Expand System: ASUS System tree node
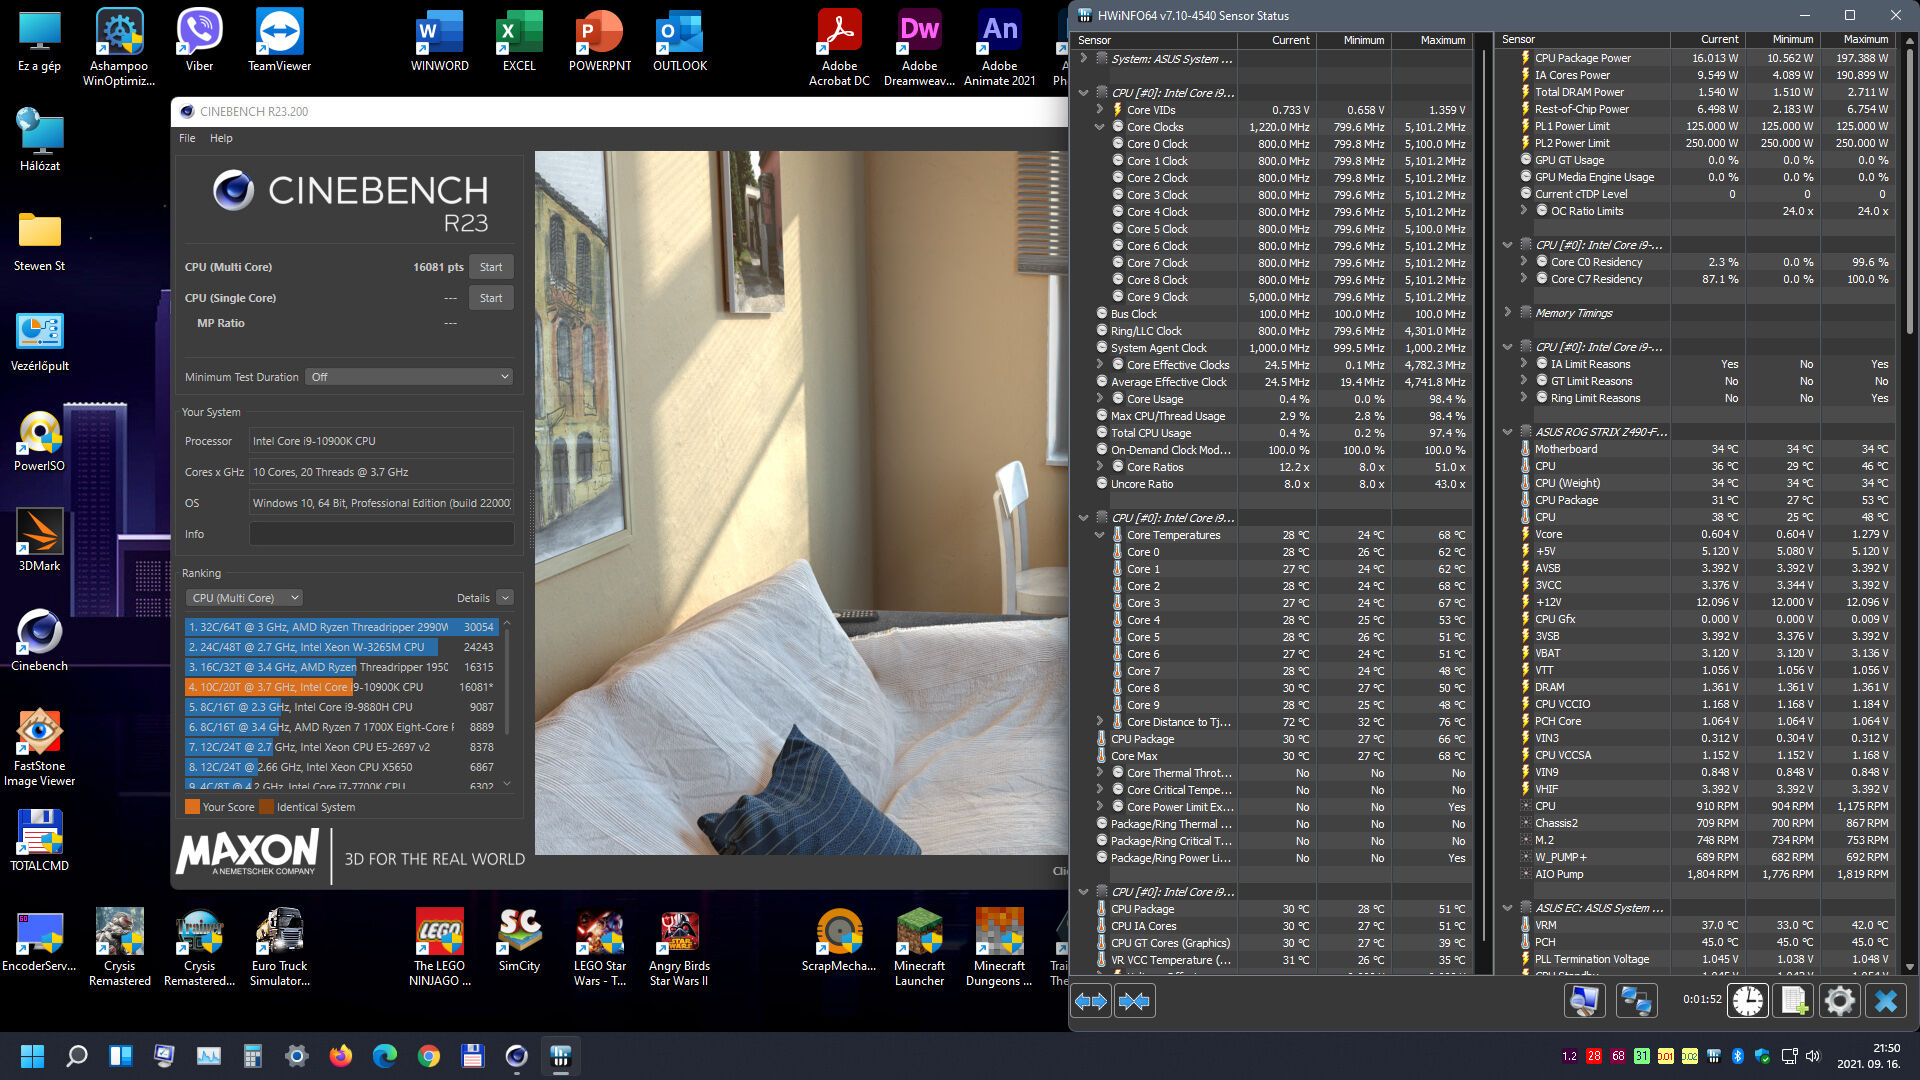Image resolution: width=1920 pixels, height=1080 pixels. pyautogui.click(x=1083, y=58)
